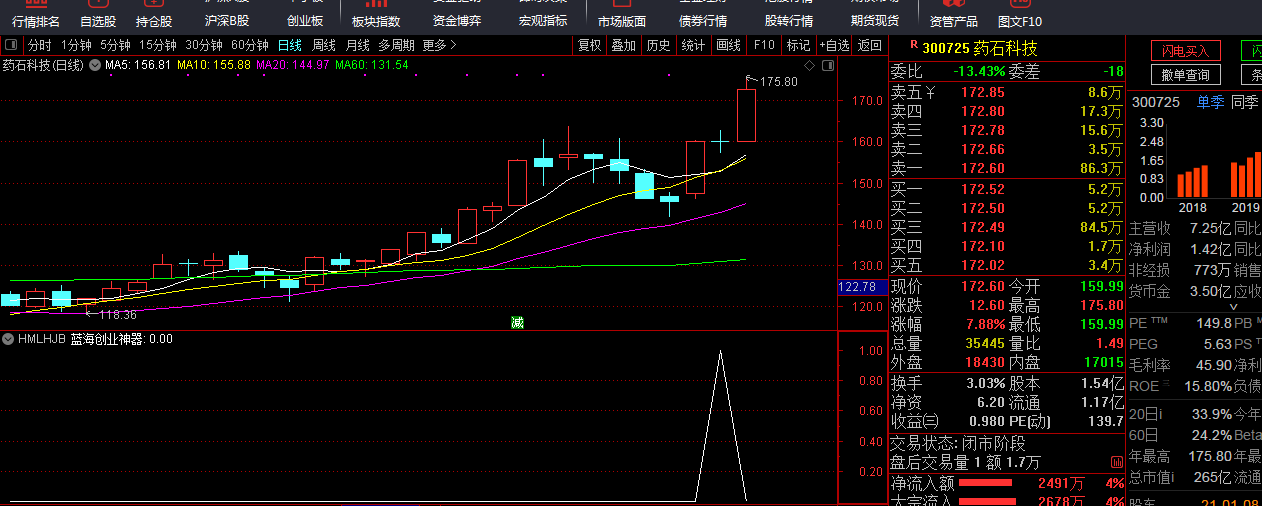
Task: Switch chart period to 周线
Action: (323, 45)
